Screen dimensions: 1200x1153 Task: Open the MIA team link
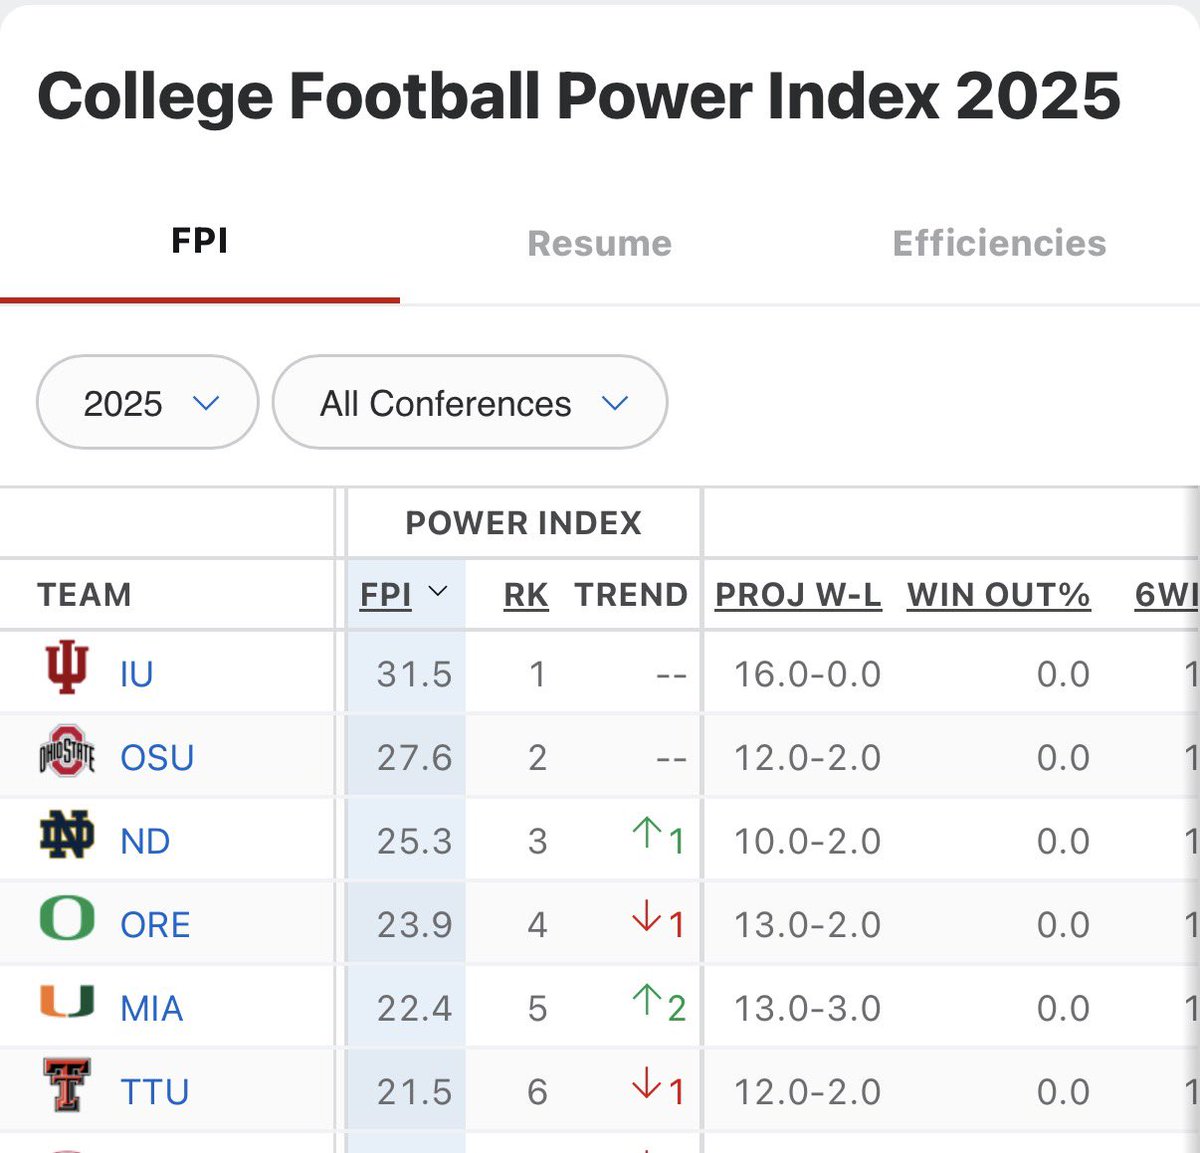(152, 1008)
